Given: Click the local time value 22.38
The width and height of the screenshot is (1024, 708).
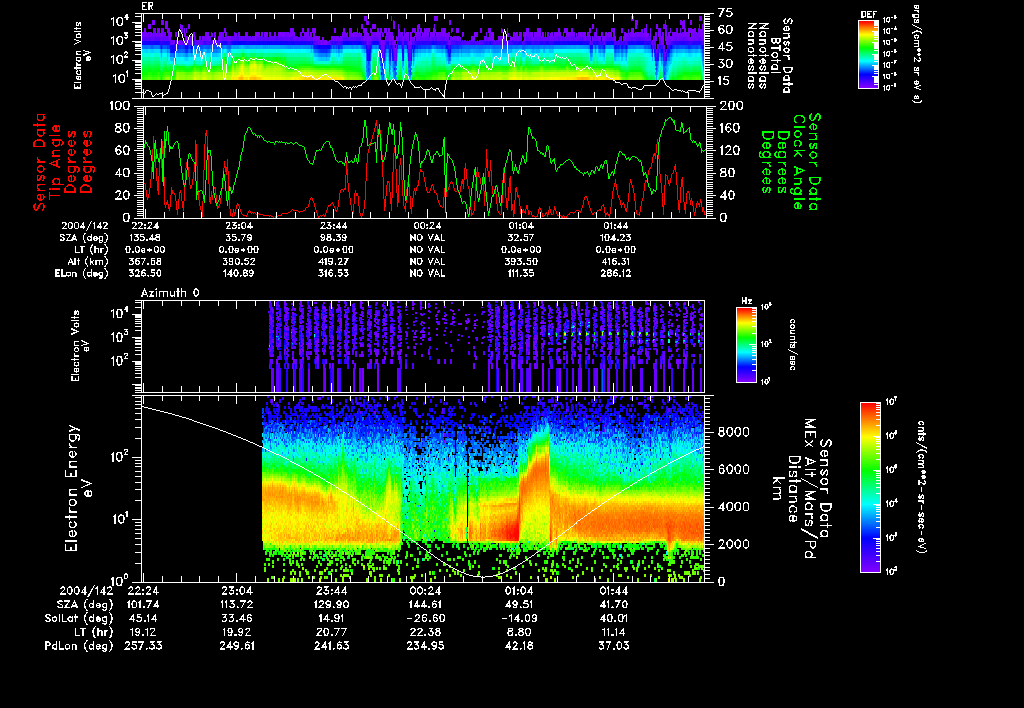Looking at the screenshot, I should tap(426, 632).
